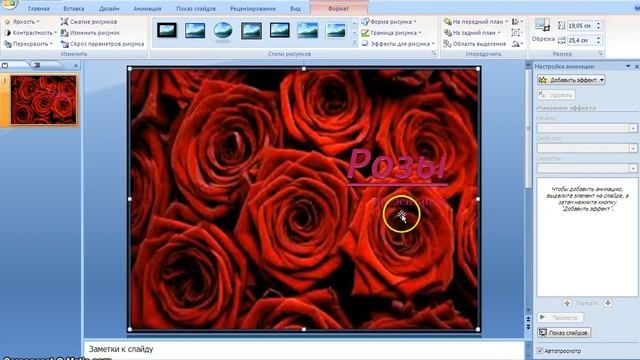Select the roses slide thumbnail
The width and height of the screenshot is (640, 360).
click(44, 100)
